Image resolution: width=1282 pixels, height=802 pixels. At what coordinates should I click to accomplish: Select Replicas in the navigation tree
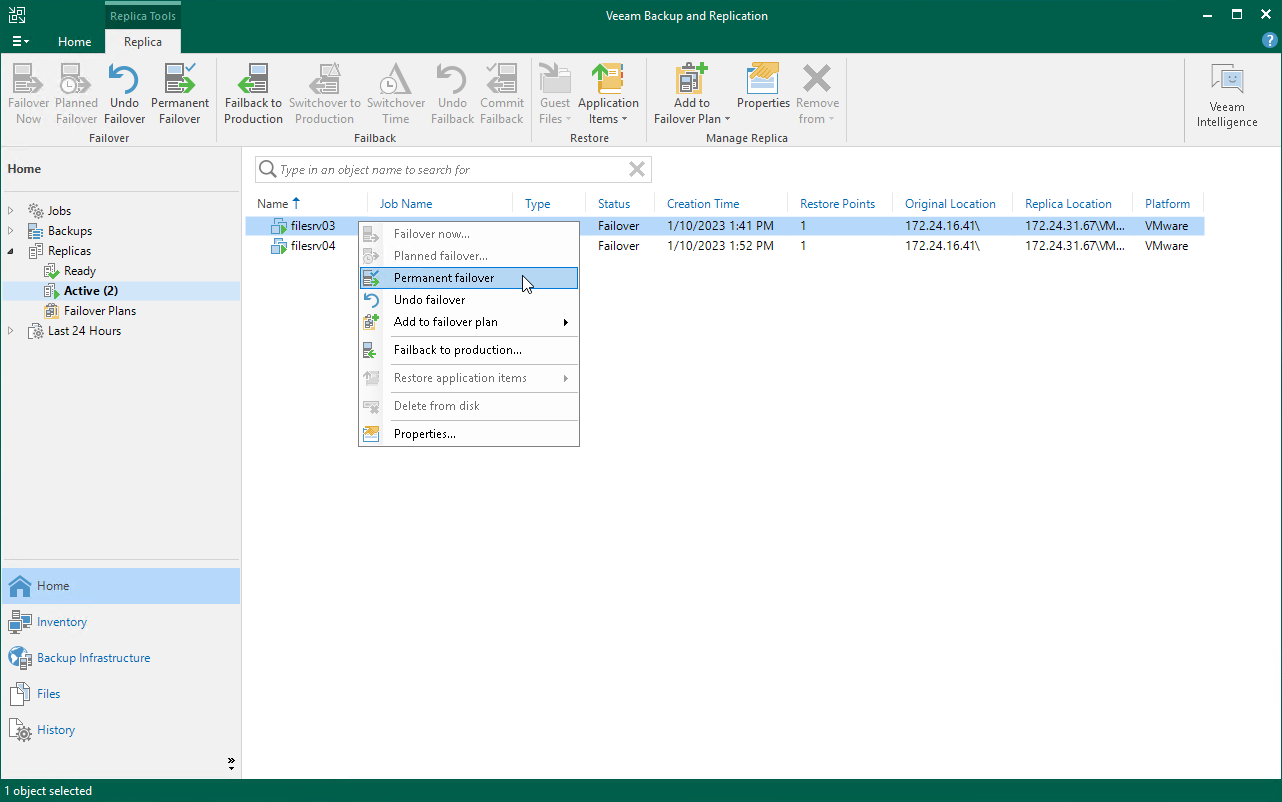click(69, 251)
